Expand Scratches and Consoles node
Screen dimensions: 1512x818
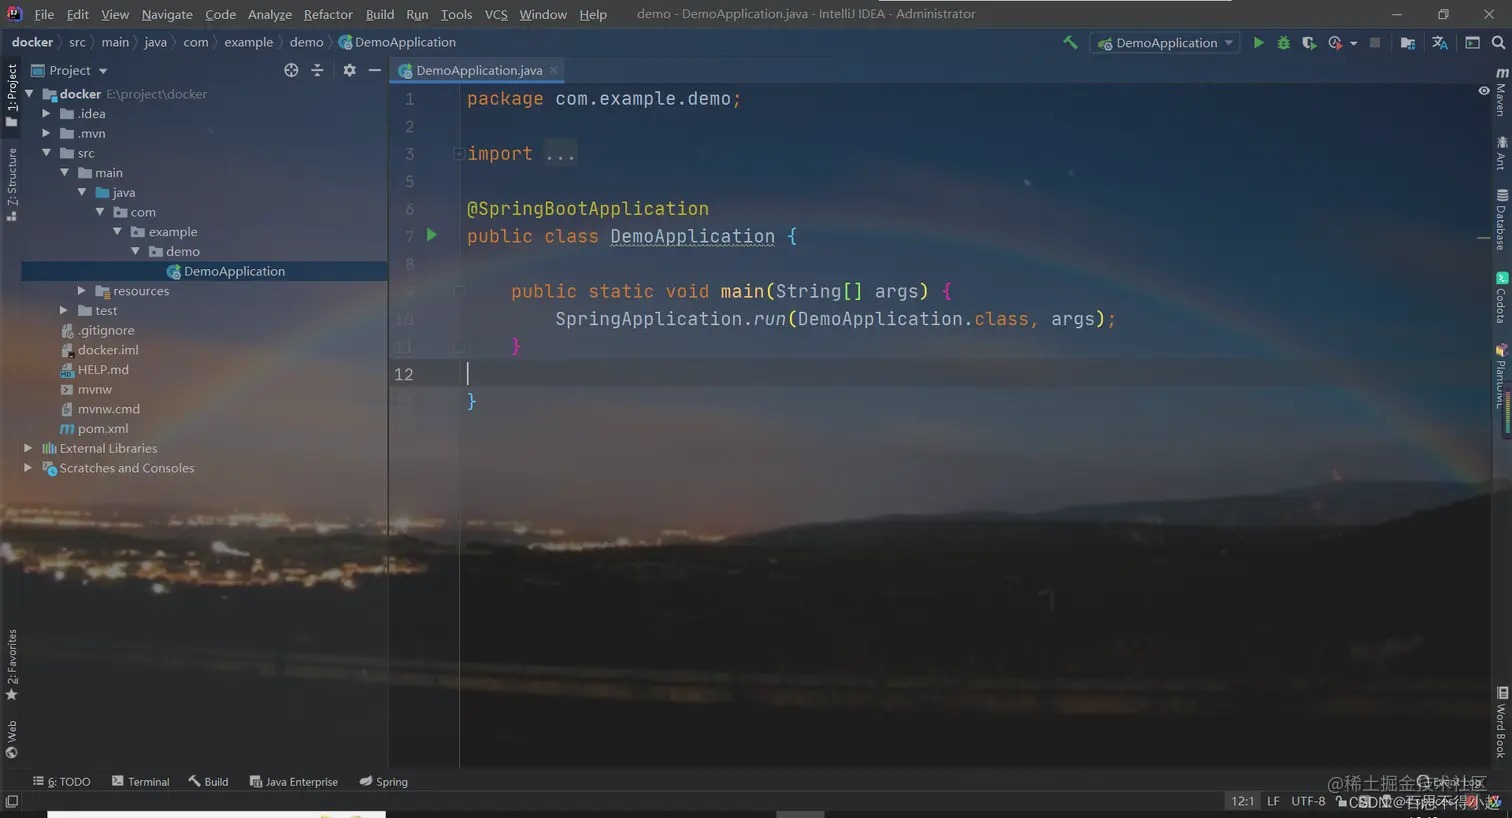[x=28, y=468]
